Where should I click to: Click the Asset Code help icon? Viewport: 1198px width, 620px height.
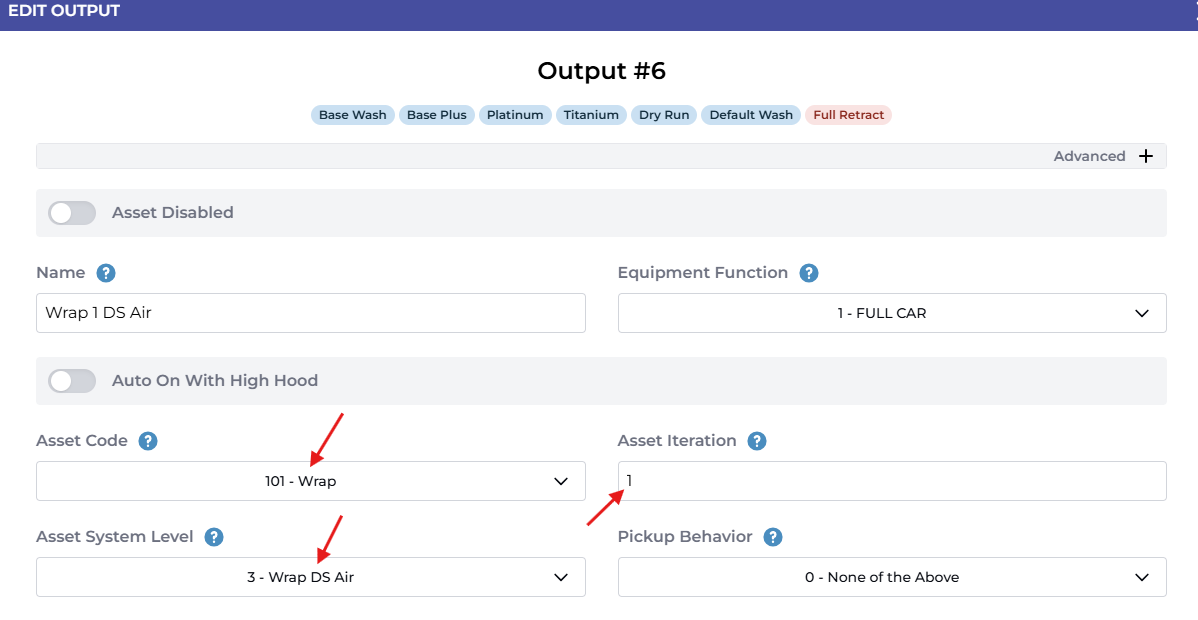click(x=148, y=441)
